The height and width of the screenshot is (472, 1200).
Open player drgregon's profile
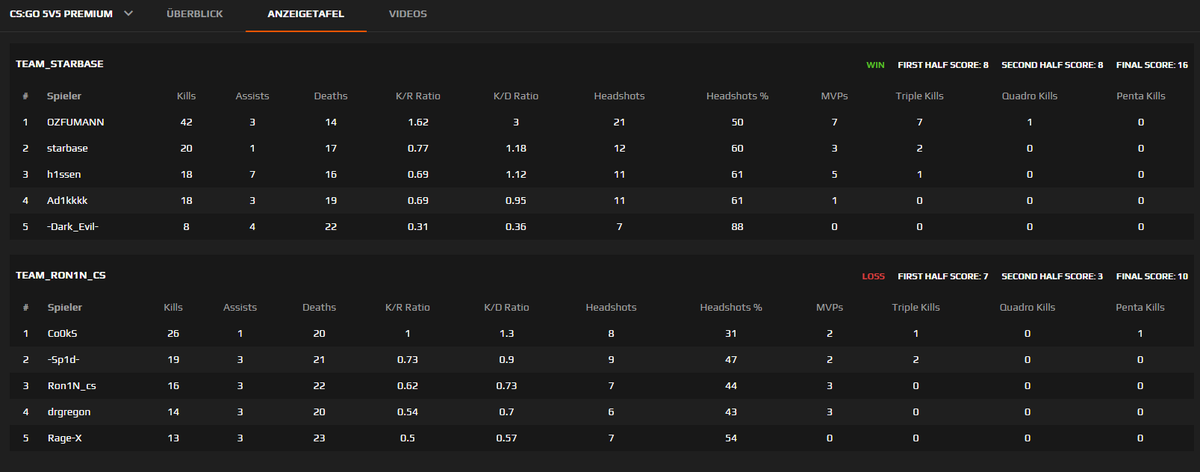(x=69, y=411)
